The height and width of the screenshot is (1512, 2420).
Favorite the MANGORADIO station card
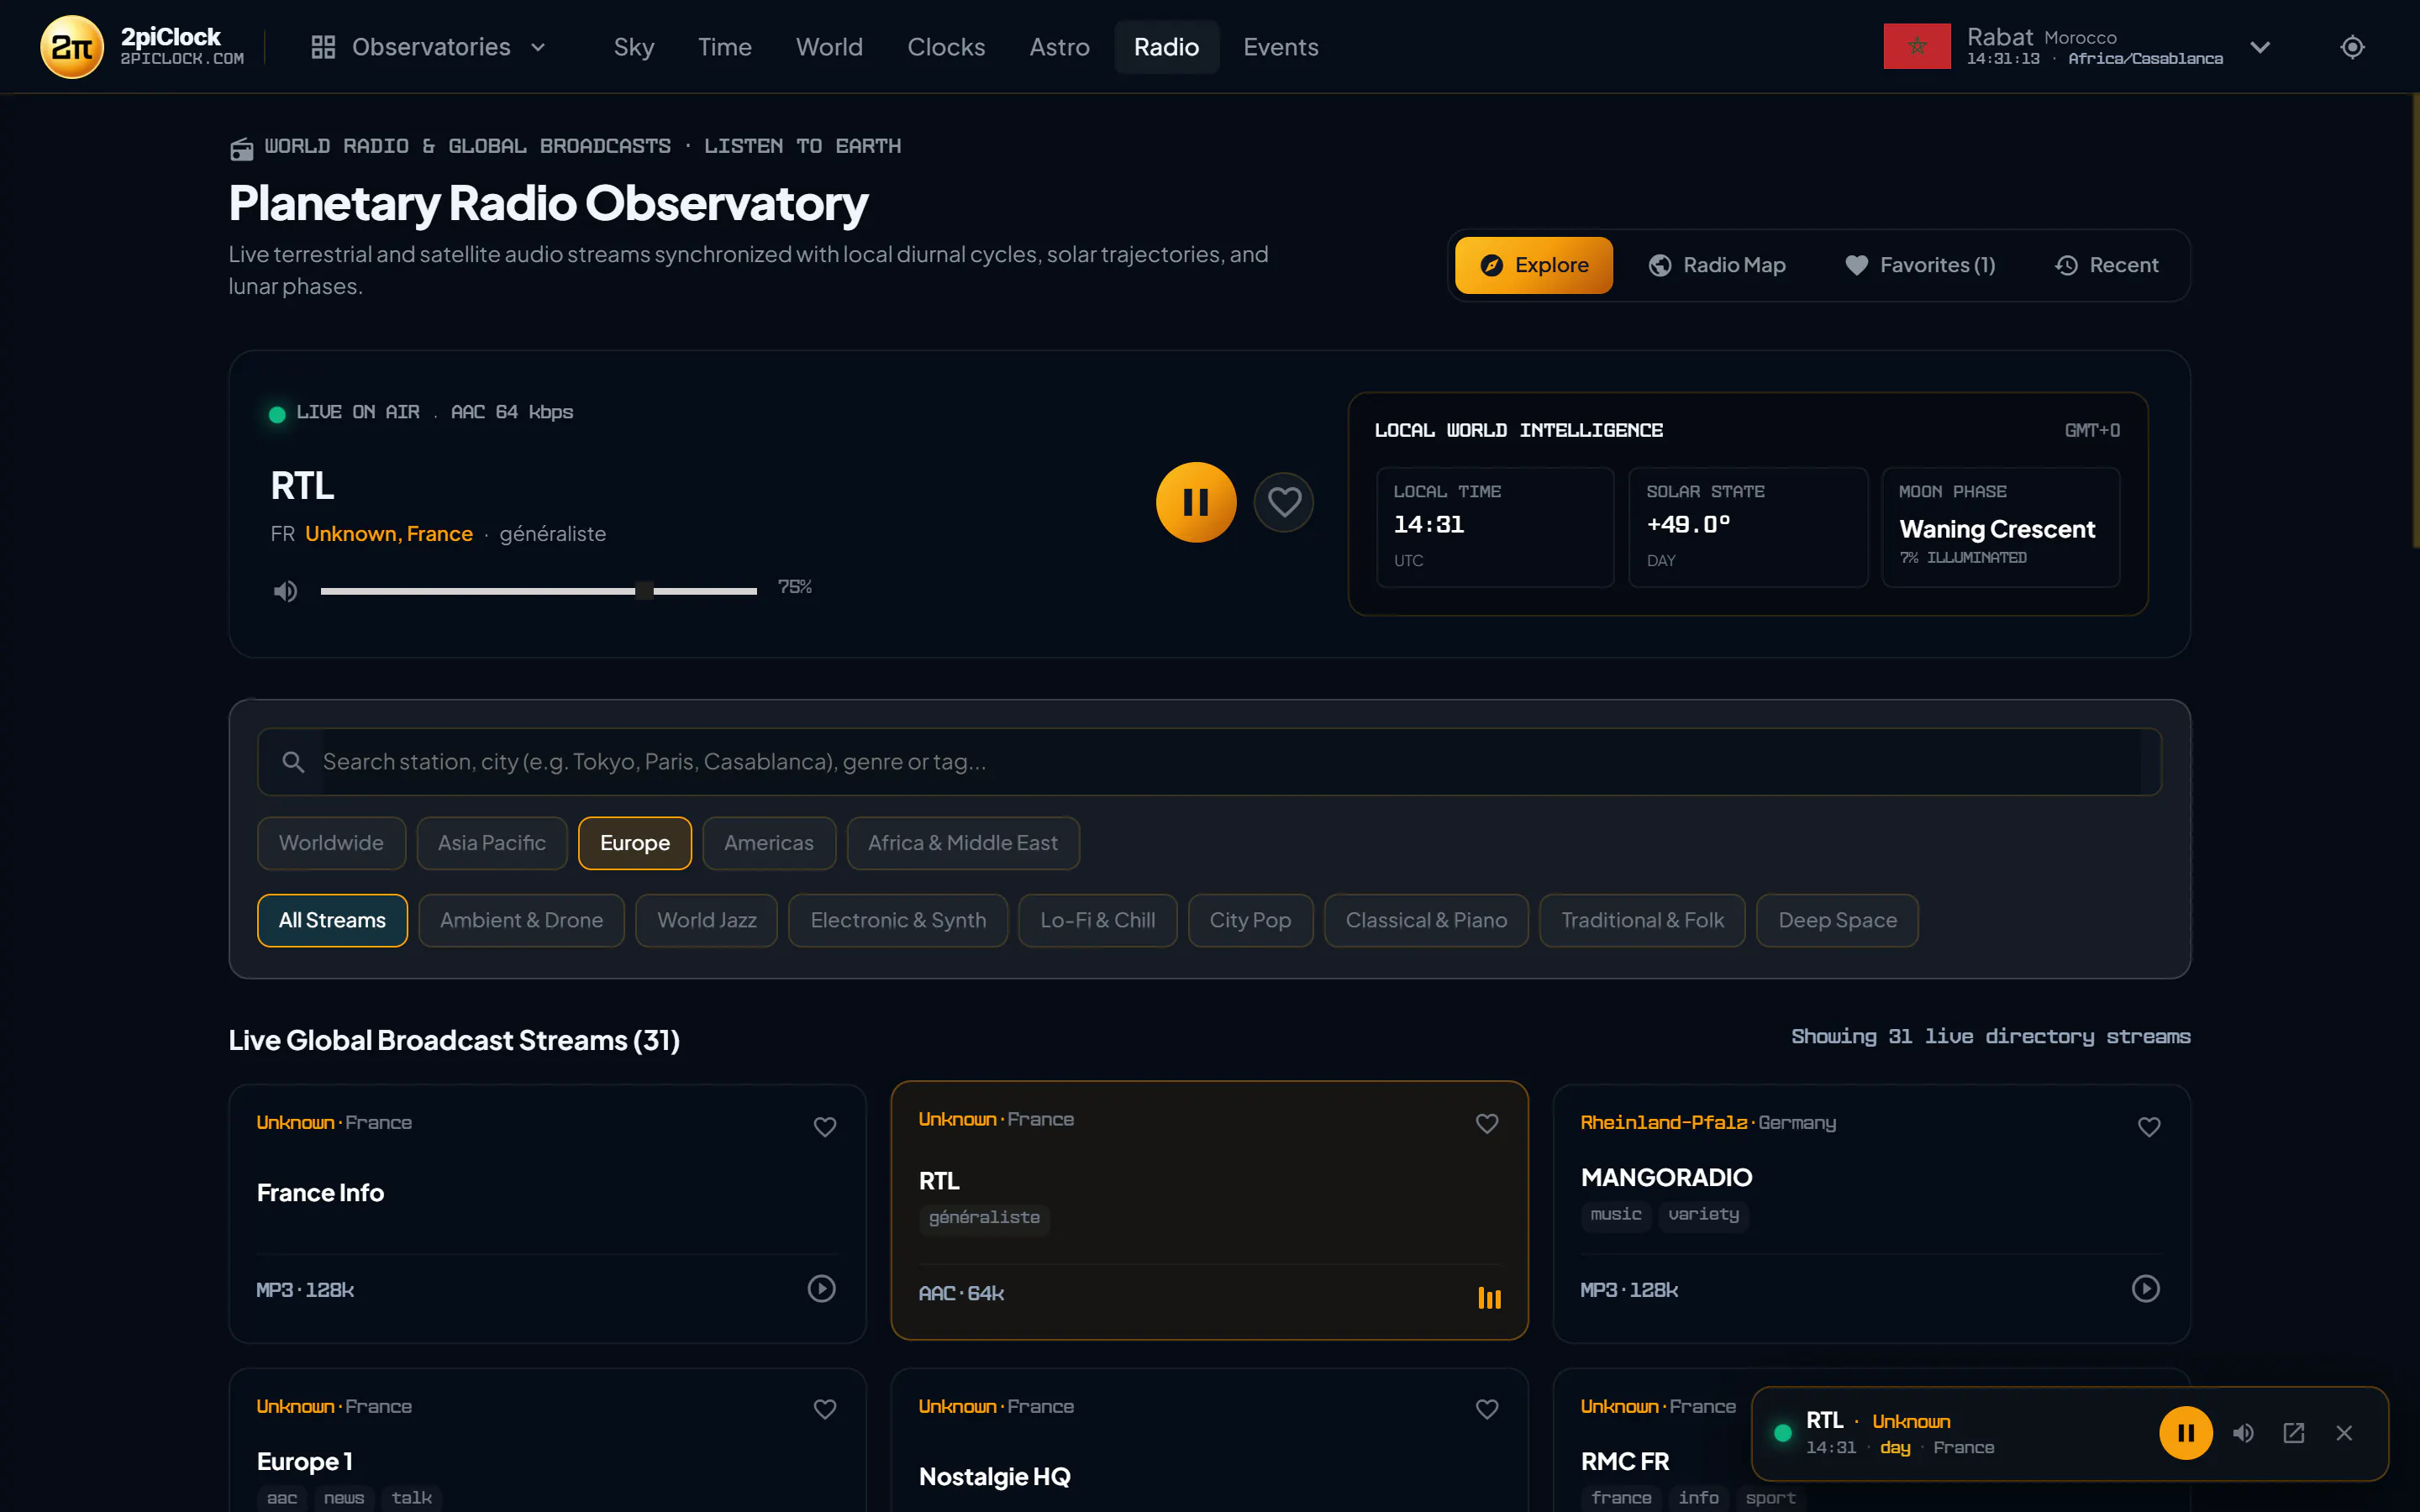2149,1127
